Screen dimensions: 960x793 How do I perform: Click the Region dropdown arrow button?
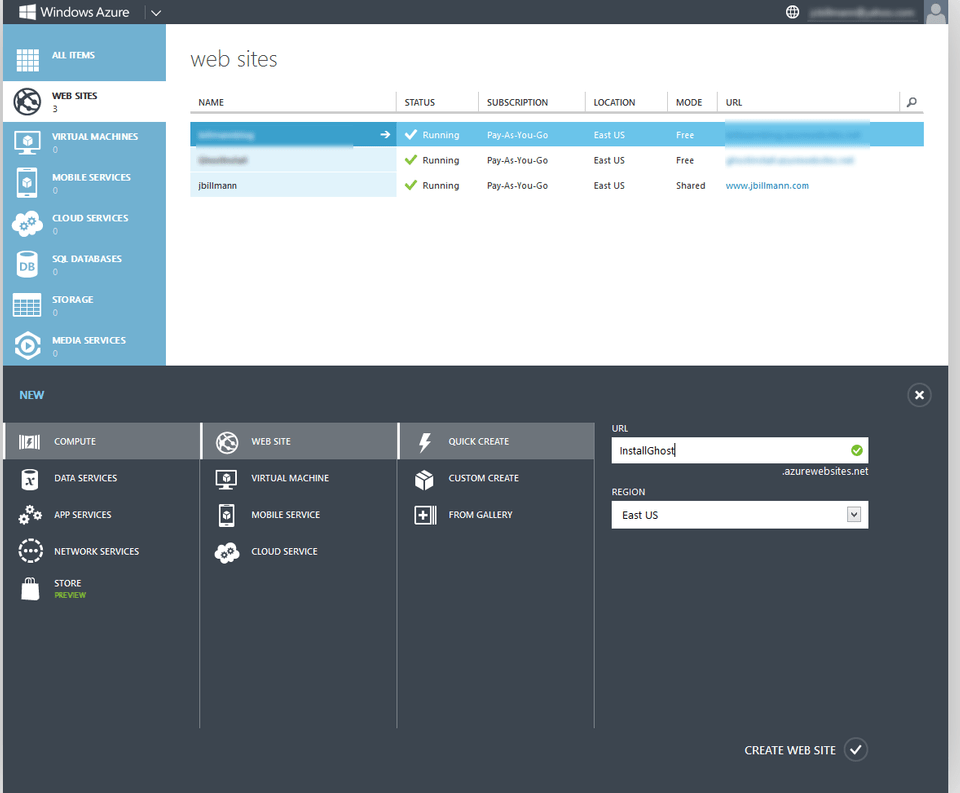click(x=853, y=514)
